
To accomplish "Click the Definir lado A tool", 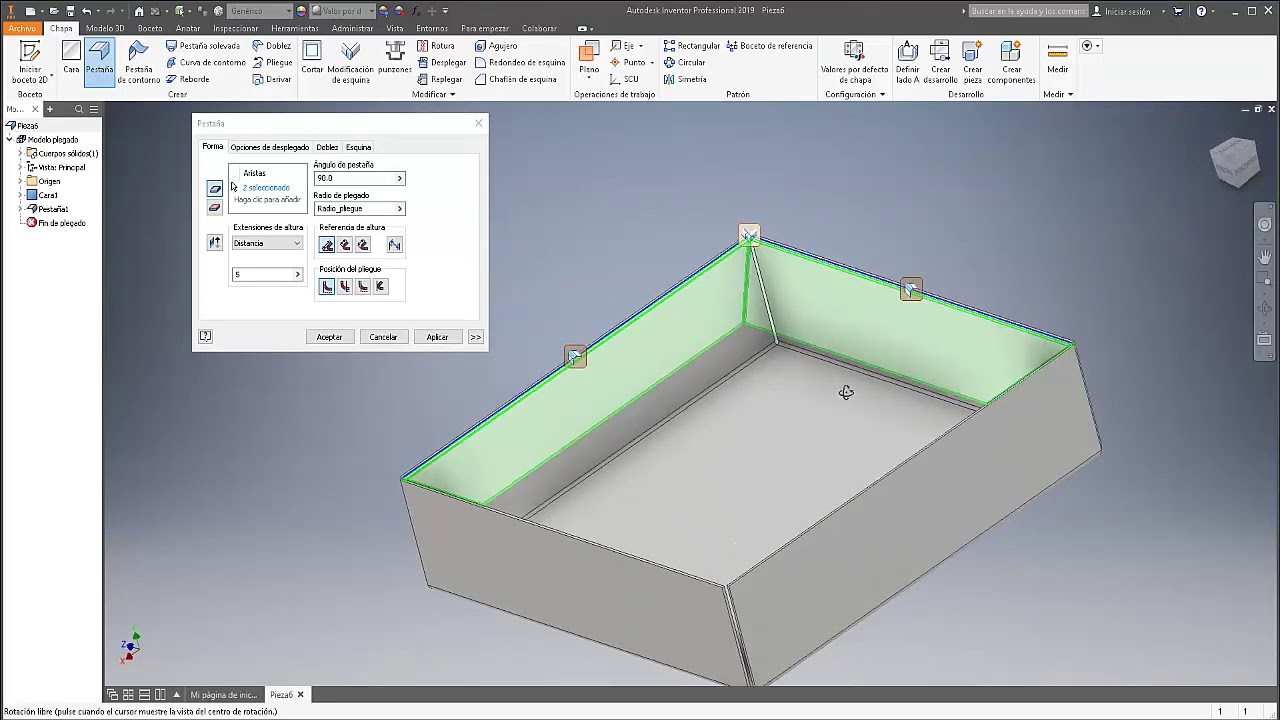I will [x=907, y=62].
